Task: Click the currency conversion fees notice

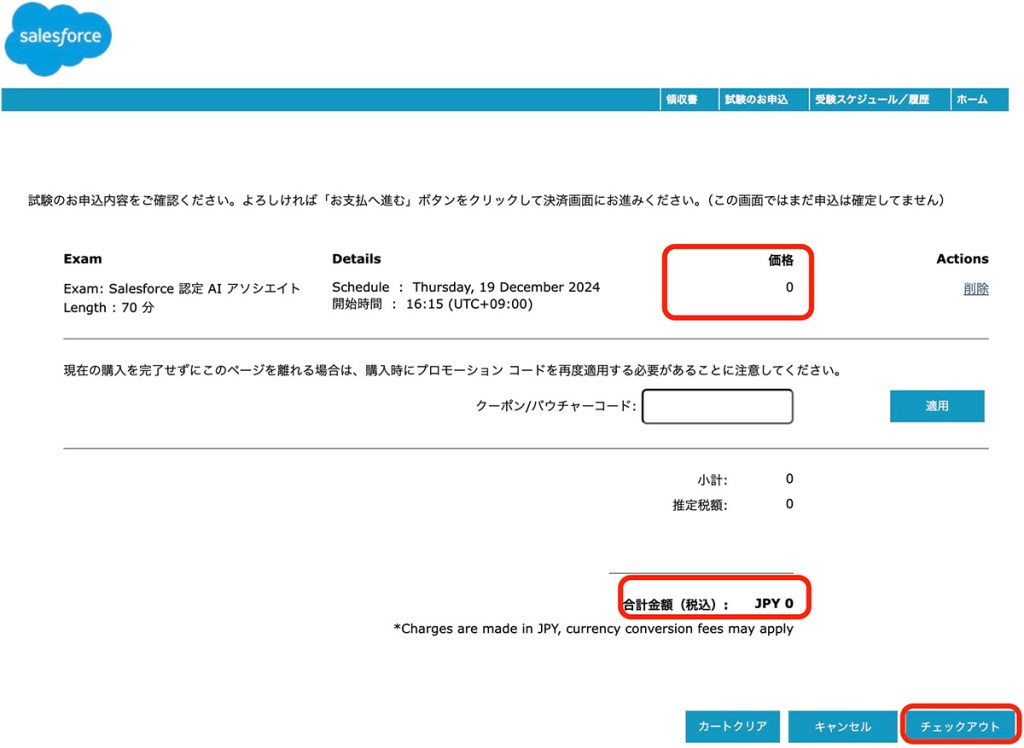Action: coord(594,630)
